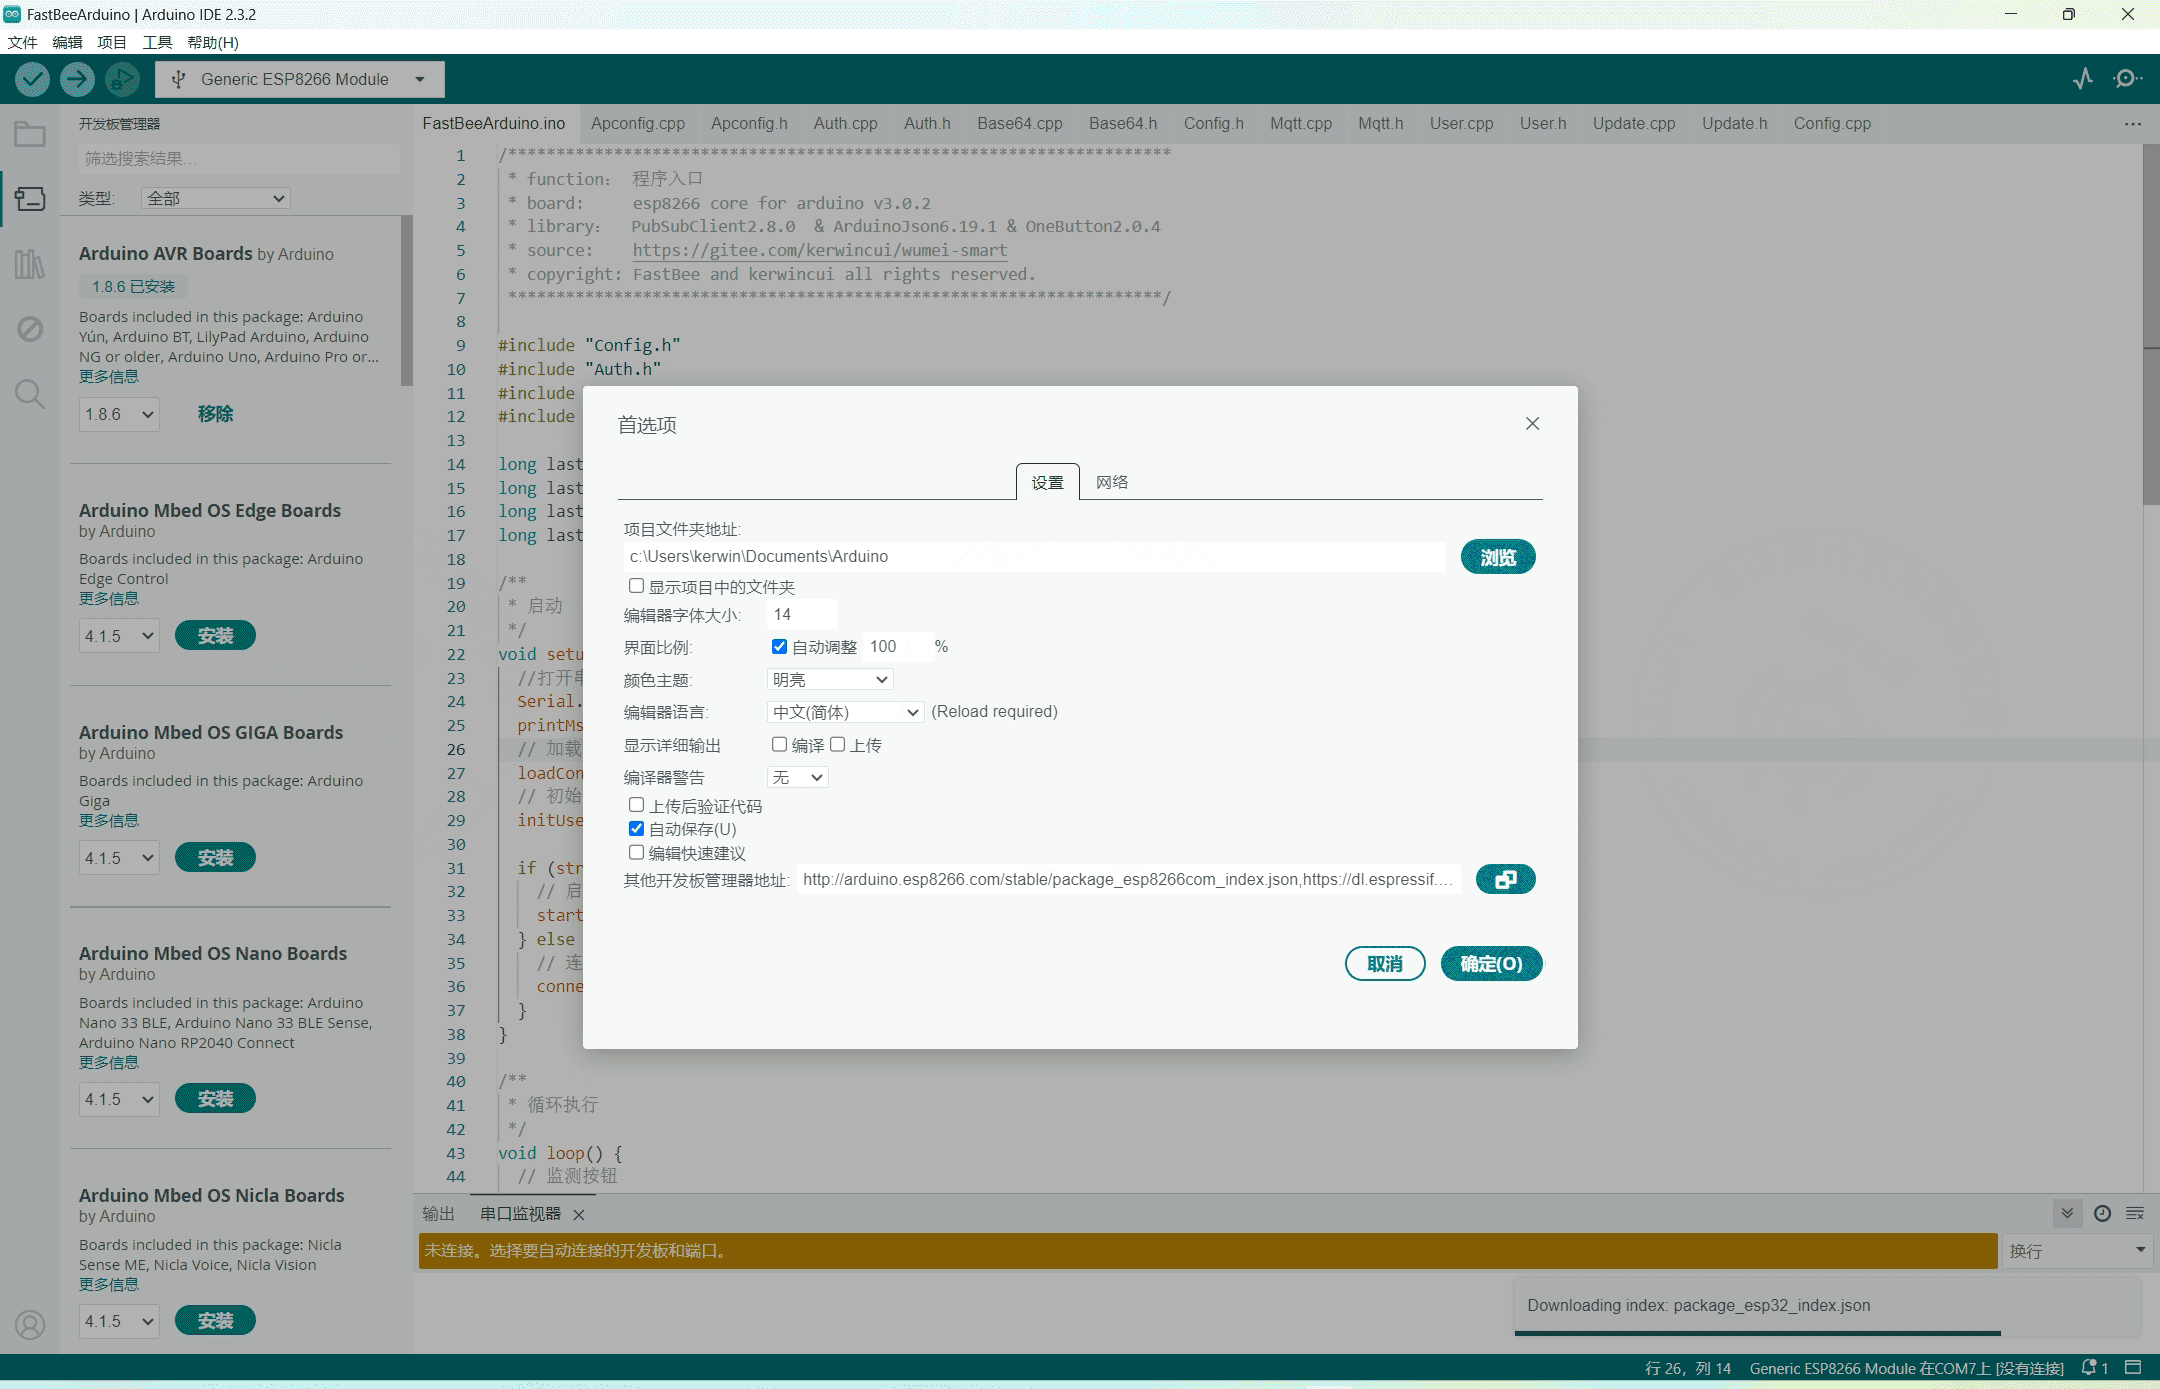Screen dimensions: 2160x1389
Task: Open the Mqtt.cpp editor tab
Action: tap(1300, 123)
